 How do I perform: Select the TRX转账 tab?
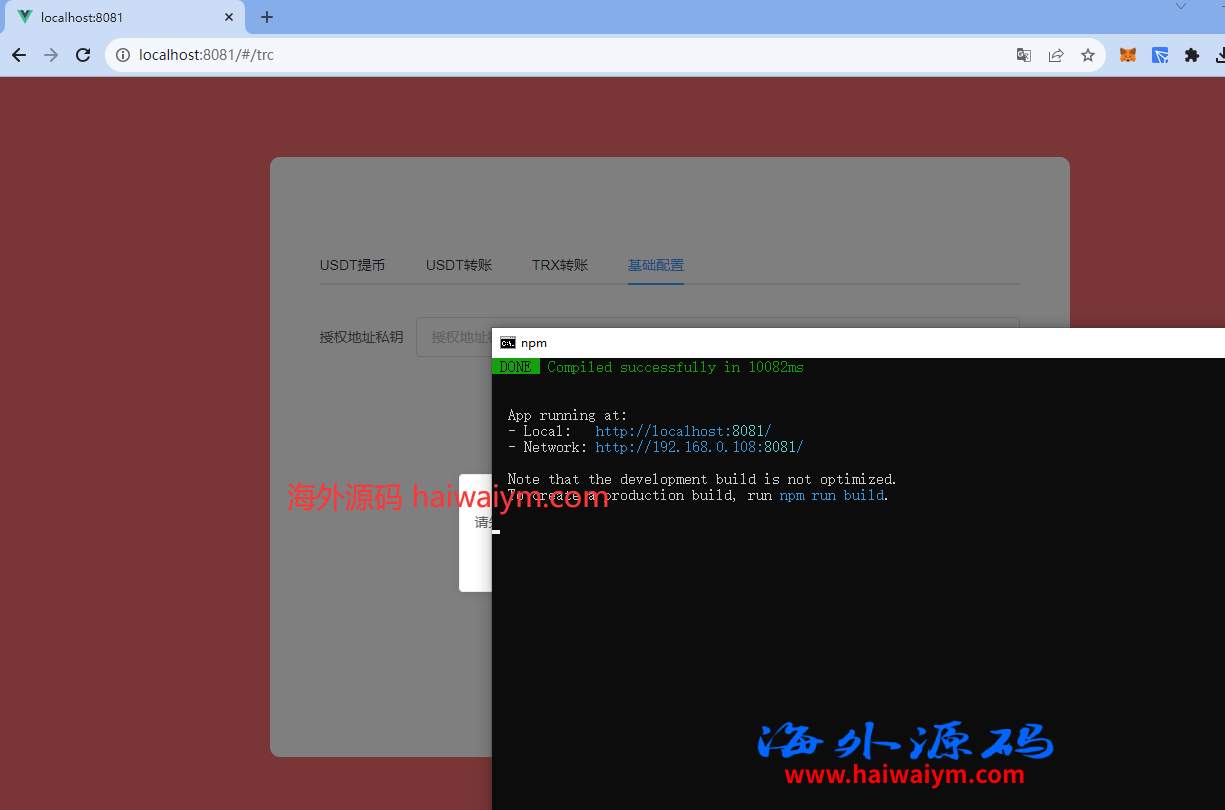[x=560, y=265]
